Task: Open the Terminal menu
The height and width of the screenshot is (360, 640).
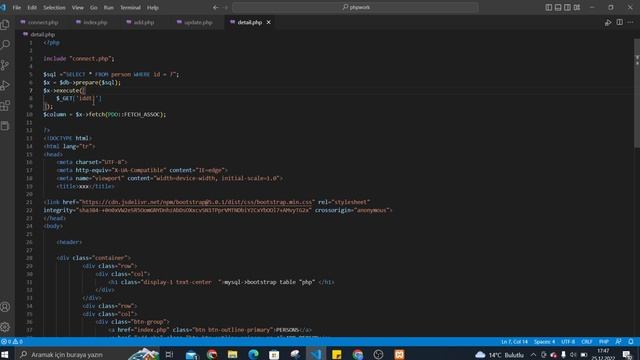Action: [x=130, y=7]
